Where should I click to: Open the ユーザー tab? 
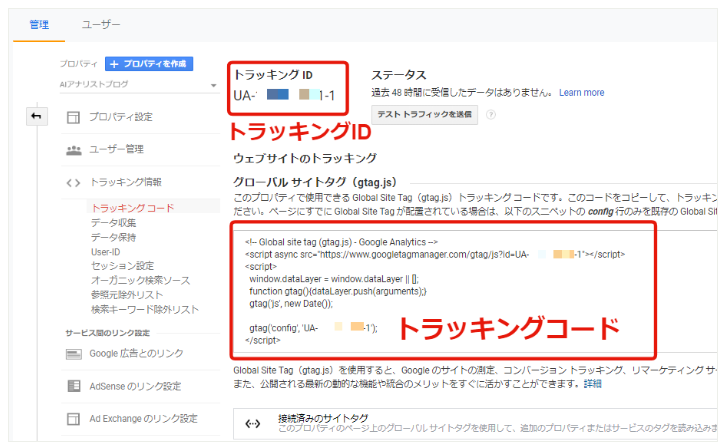[x=101, y=24]
